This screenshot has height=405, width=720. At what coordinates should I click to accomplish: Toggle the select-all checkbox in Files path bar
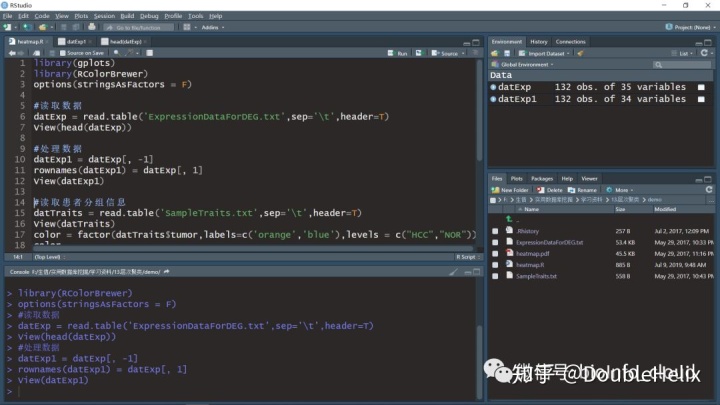pyautogui.click(x=493, y=200)
